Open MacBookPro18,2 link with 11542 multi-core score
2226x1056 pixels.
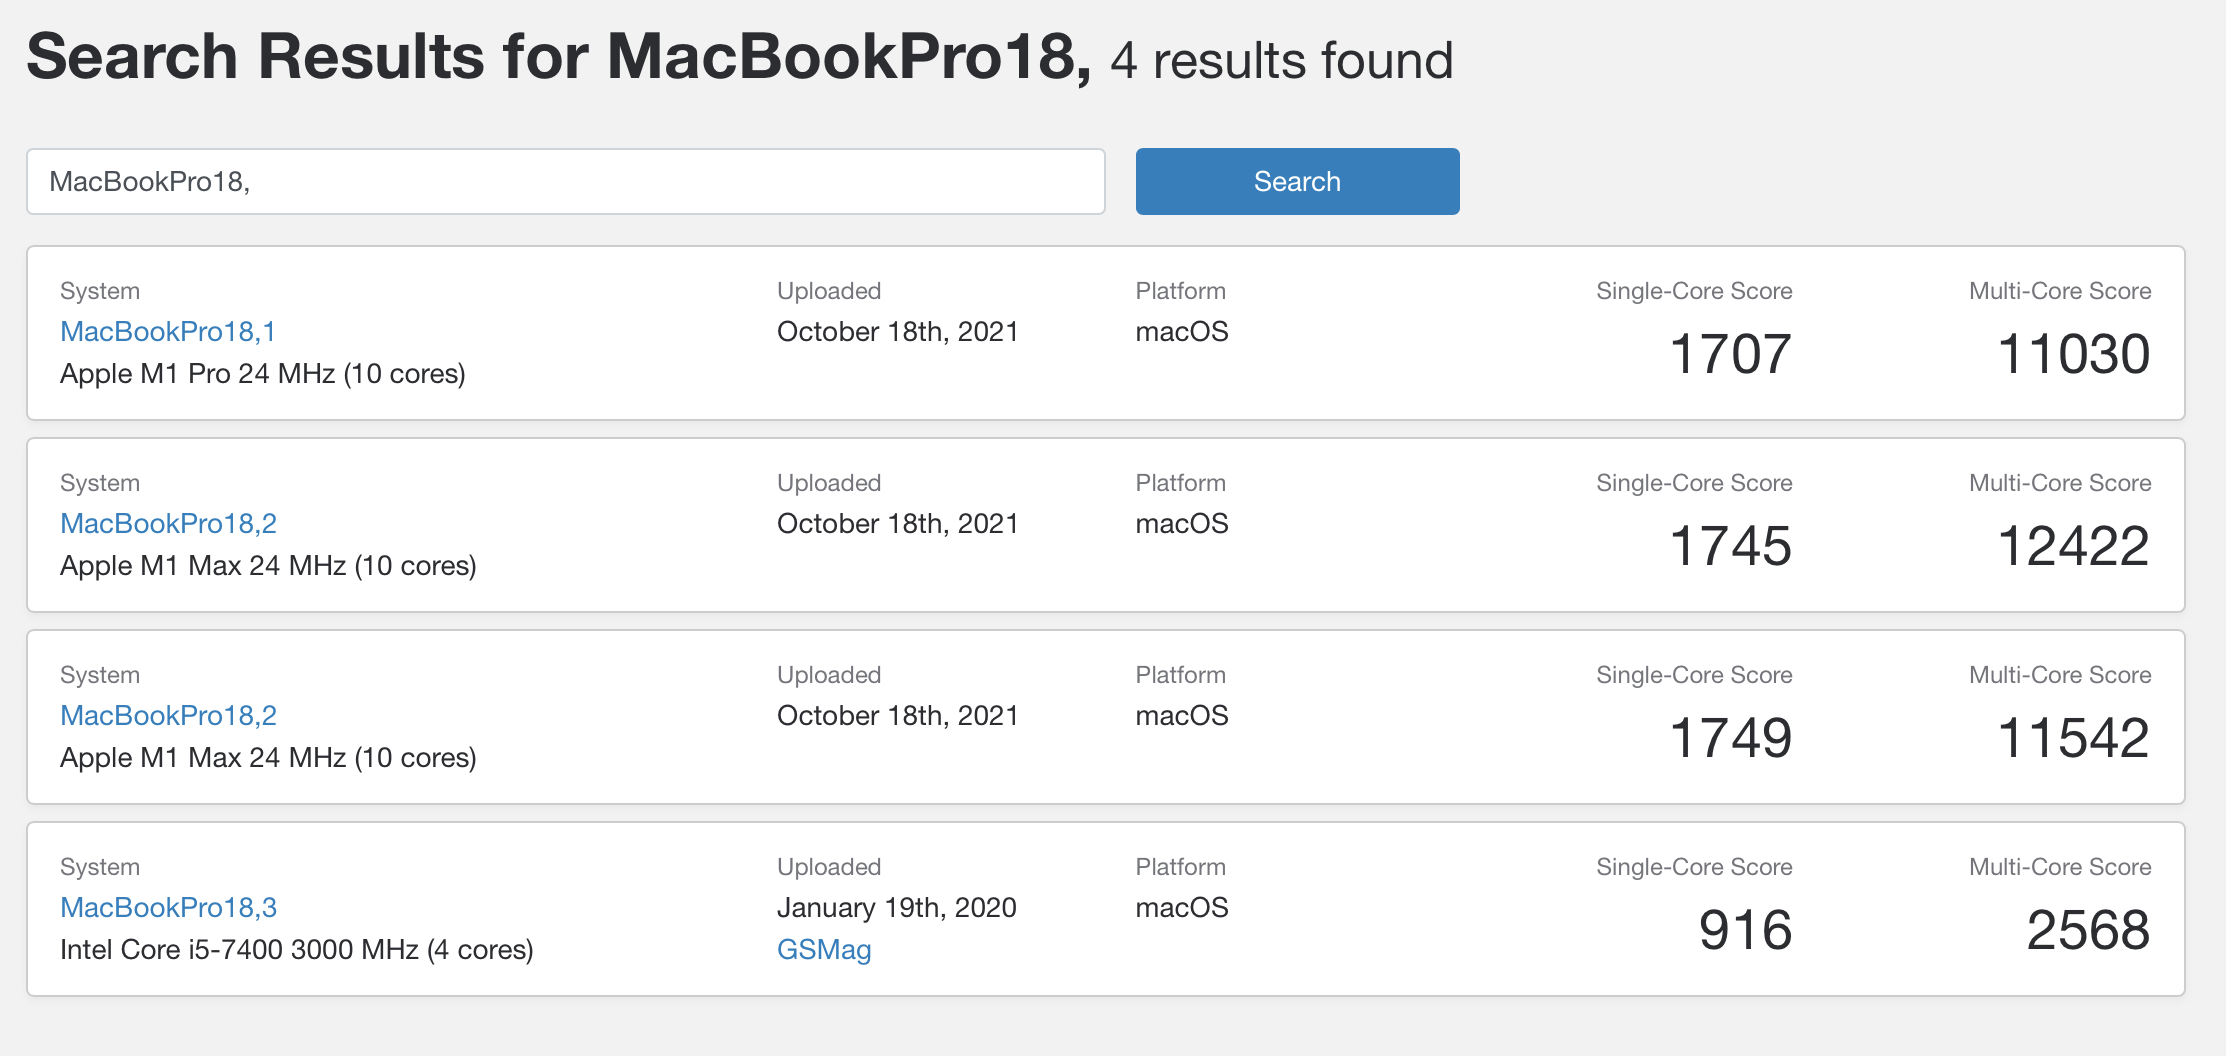(x=168, y=715)
